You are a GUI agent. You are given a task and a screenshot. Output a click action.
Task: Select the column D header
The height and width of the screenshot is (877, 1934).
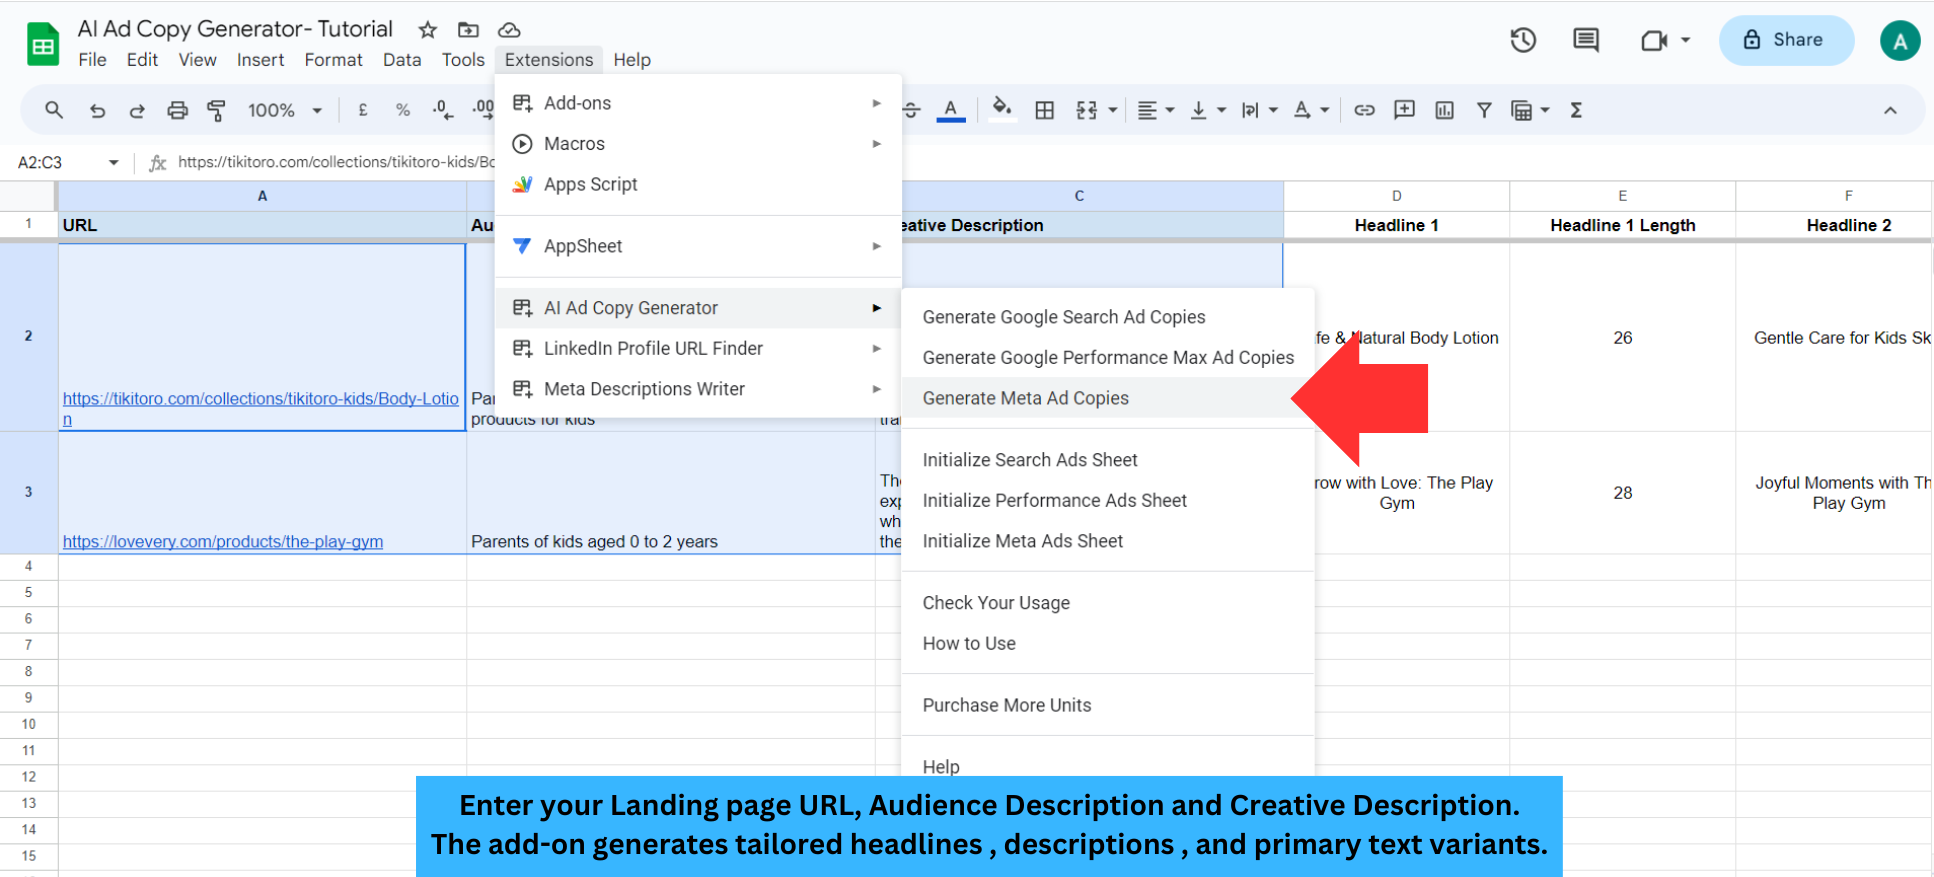point(1396,196)
